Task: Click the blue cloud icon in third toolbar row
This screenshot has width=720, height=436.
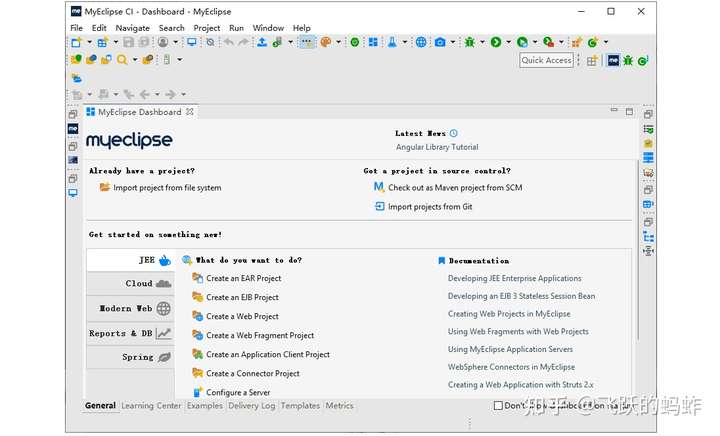Action: [x=77, y=78]
